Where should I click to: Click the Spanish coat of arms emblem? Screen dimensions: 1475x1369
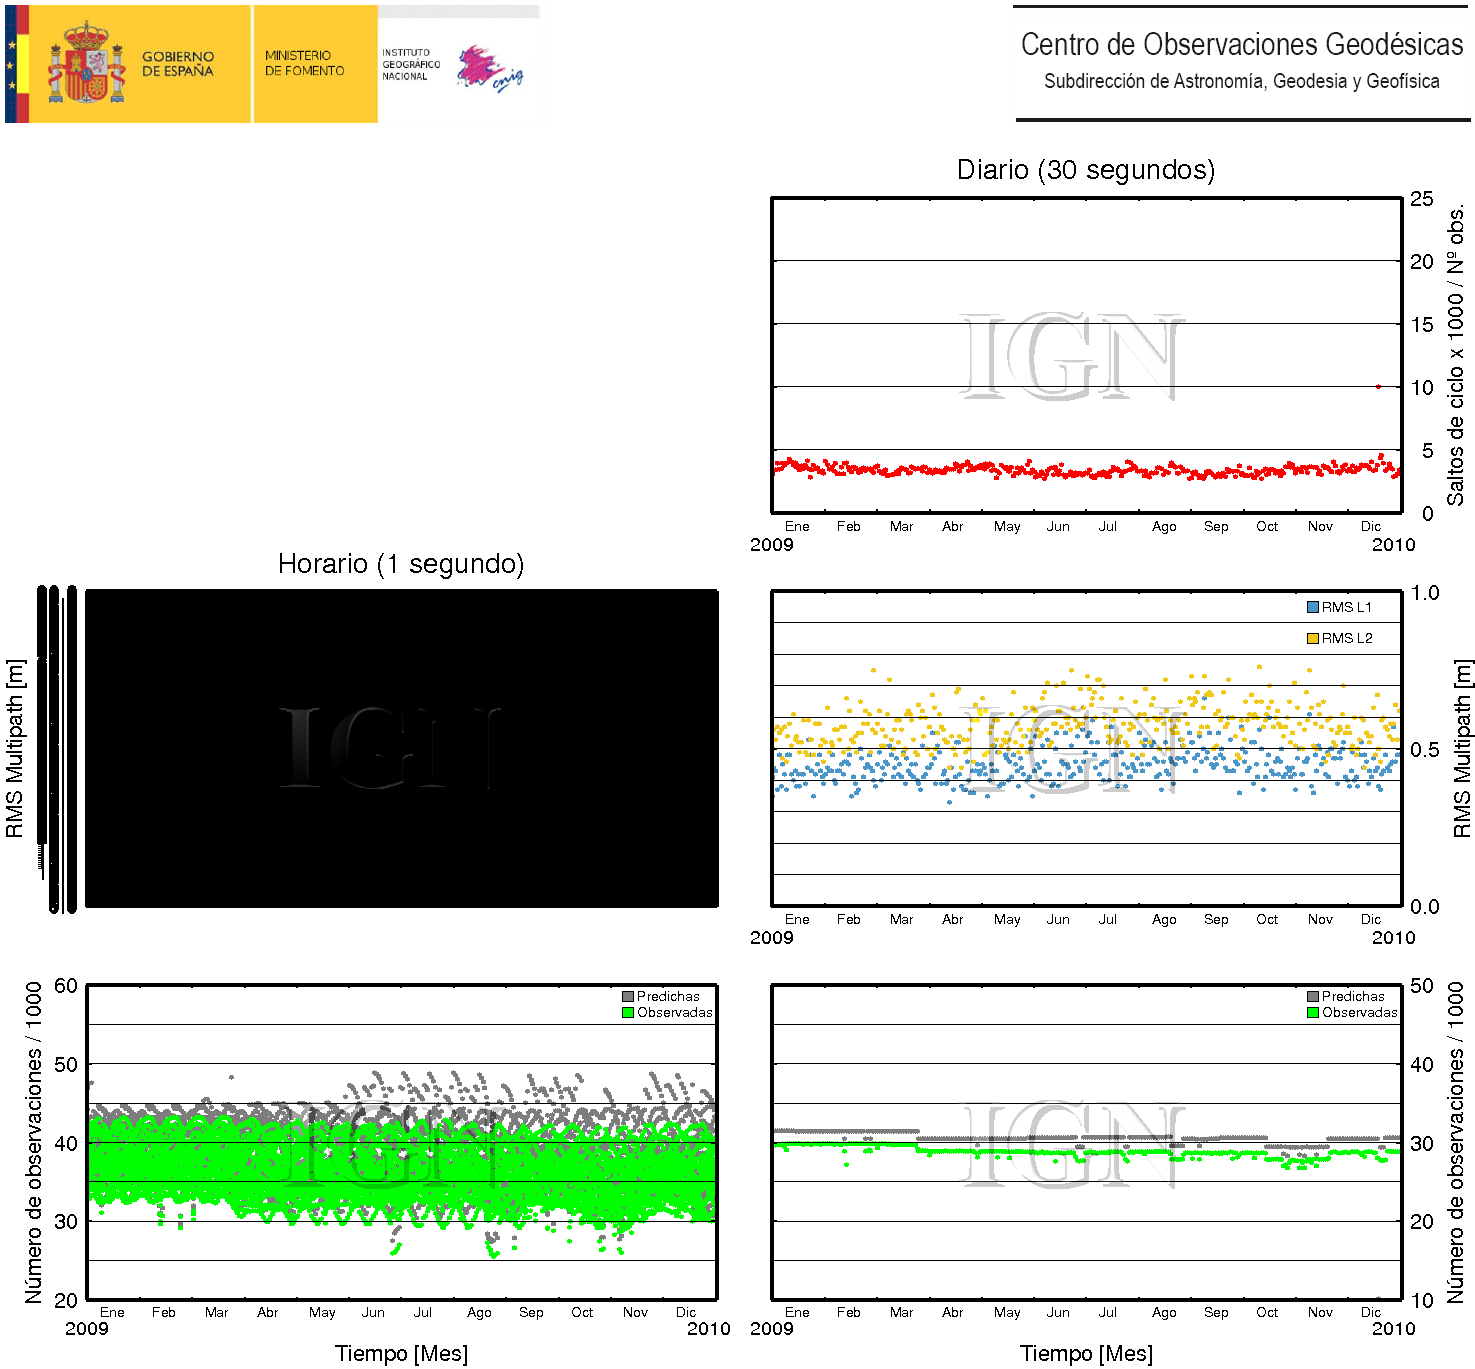click(87, 64)
